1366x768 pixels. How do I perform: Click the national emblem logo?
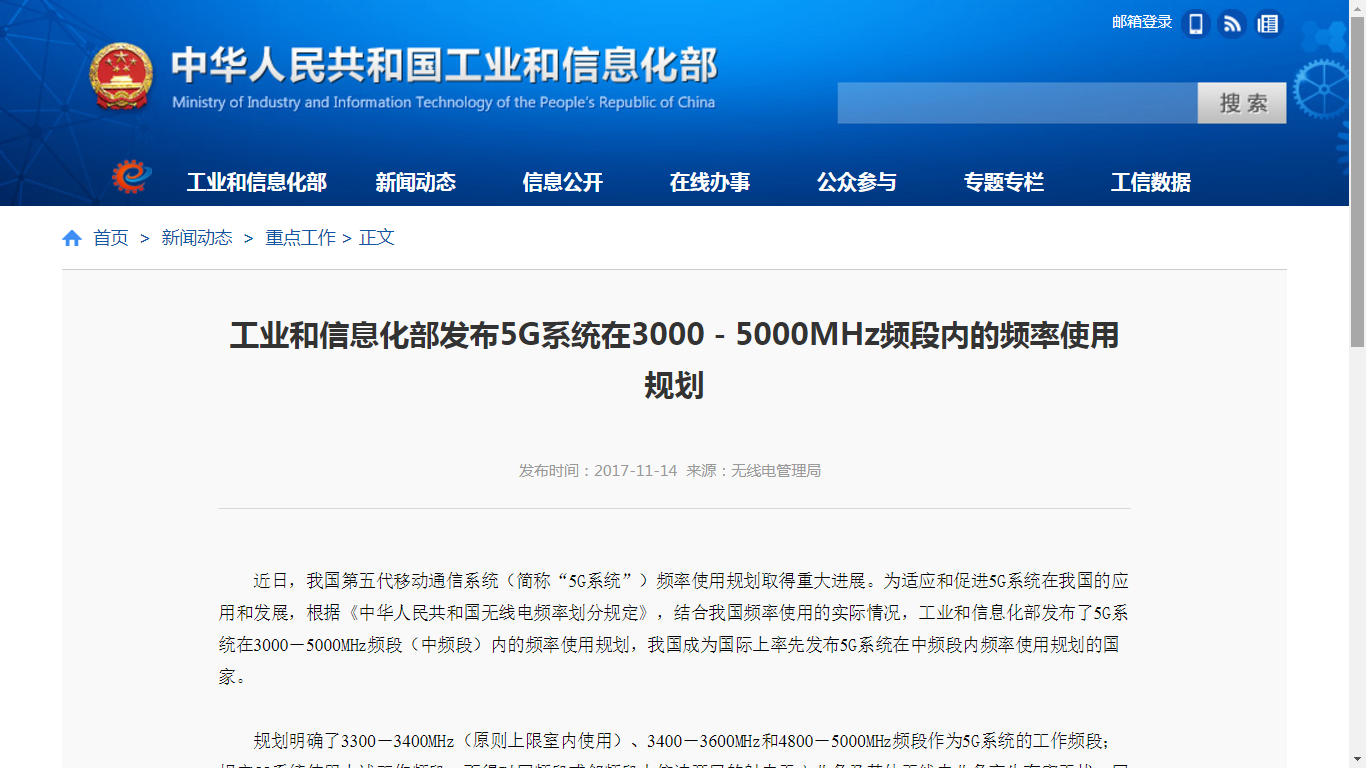(121, 76)
